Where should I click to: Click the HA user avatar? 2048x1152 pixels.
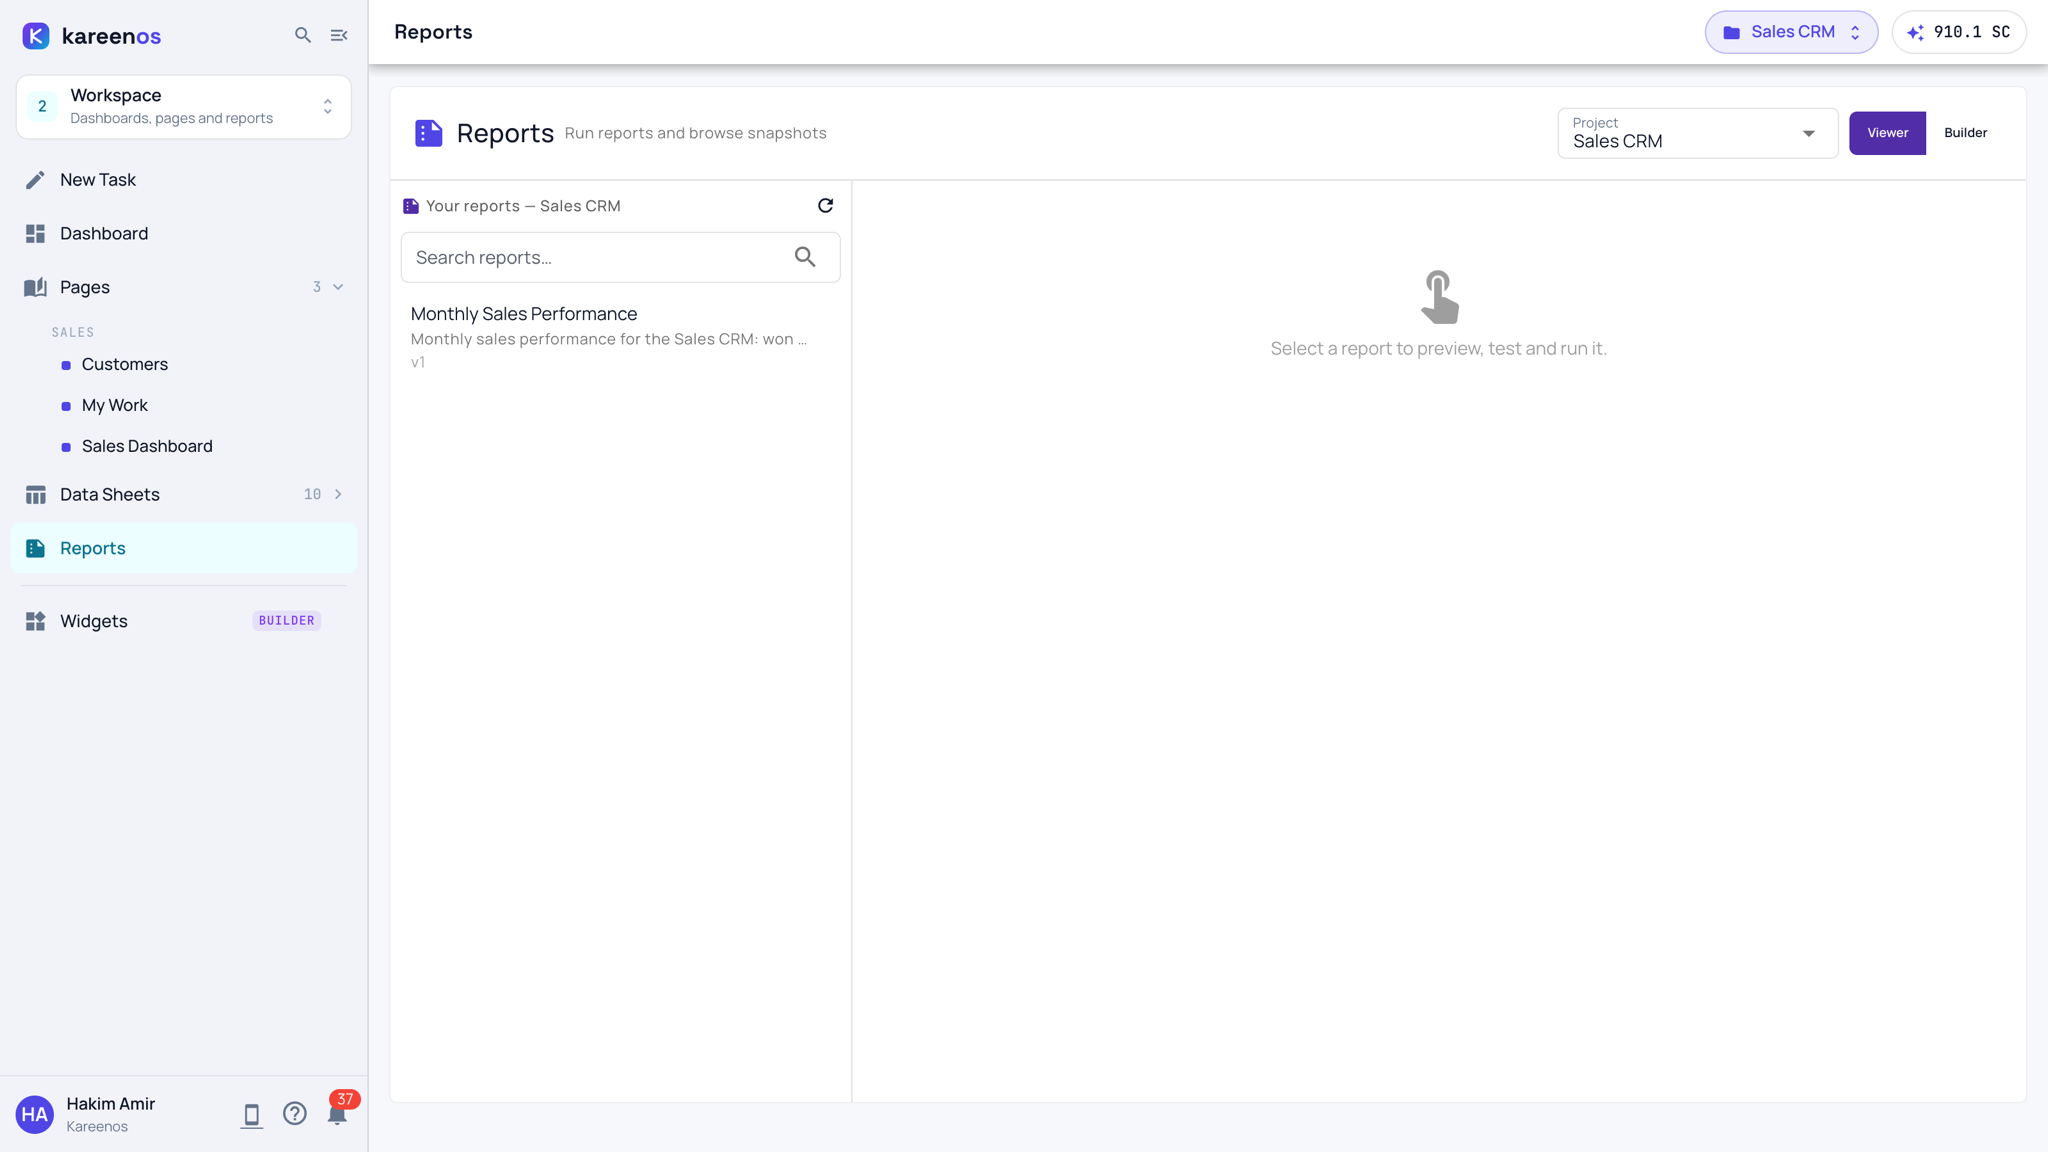(34, 1114)
